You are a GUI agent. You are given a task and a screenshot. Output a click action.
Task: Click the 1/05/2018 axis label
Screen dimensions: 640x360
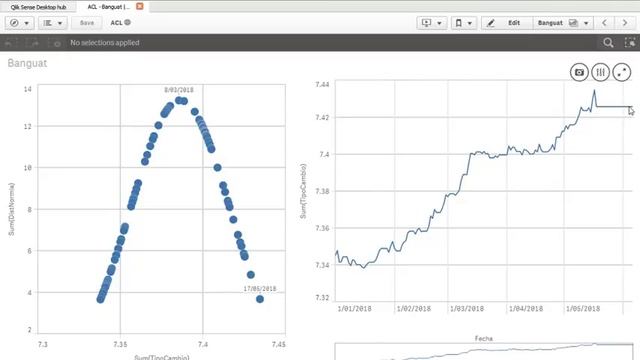click(583, 309)
